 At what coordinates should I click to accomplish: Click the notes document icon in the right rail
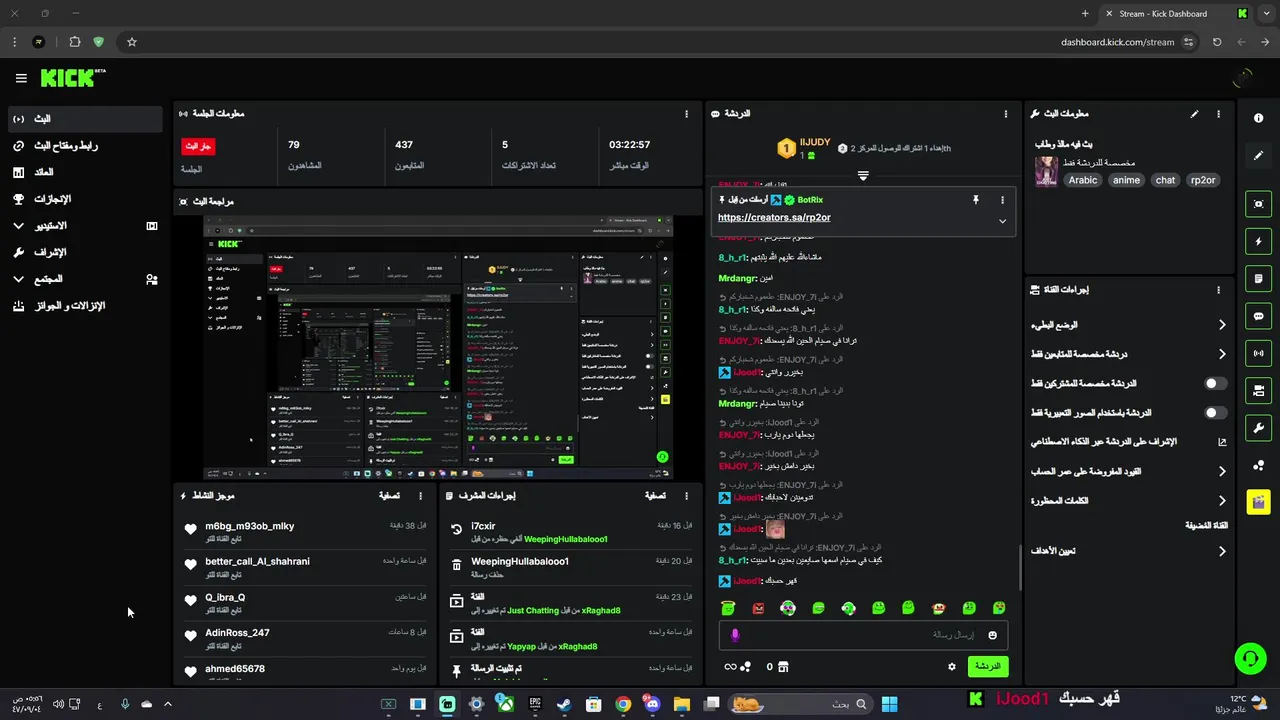pos(1258,278)
